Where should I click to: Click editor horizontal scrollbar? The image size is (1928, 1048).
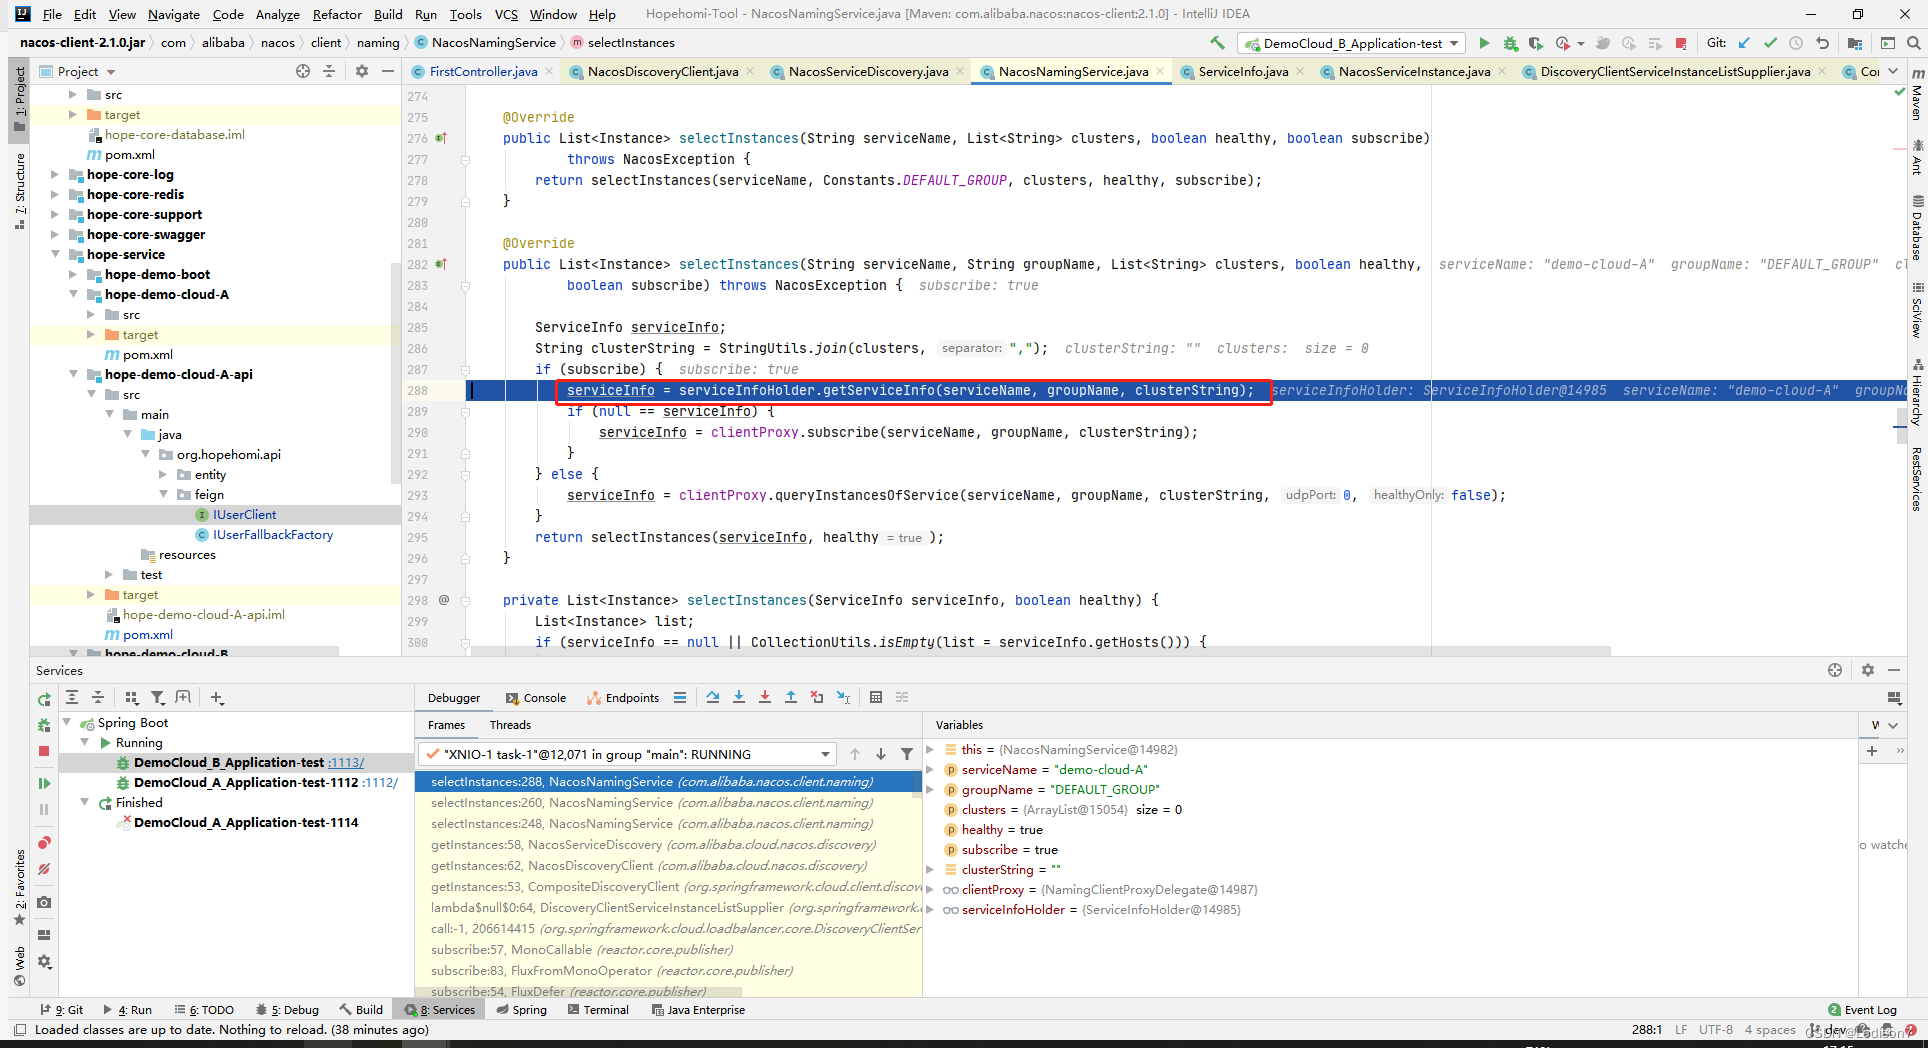[1040, 651]
